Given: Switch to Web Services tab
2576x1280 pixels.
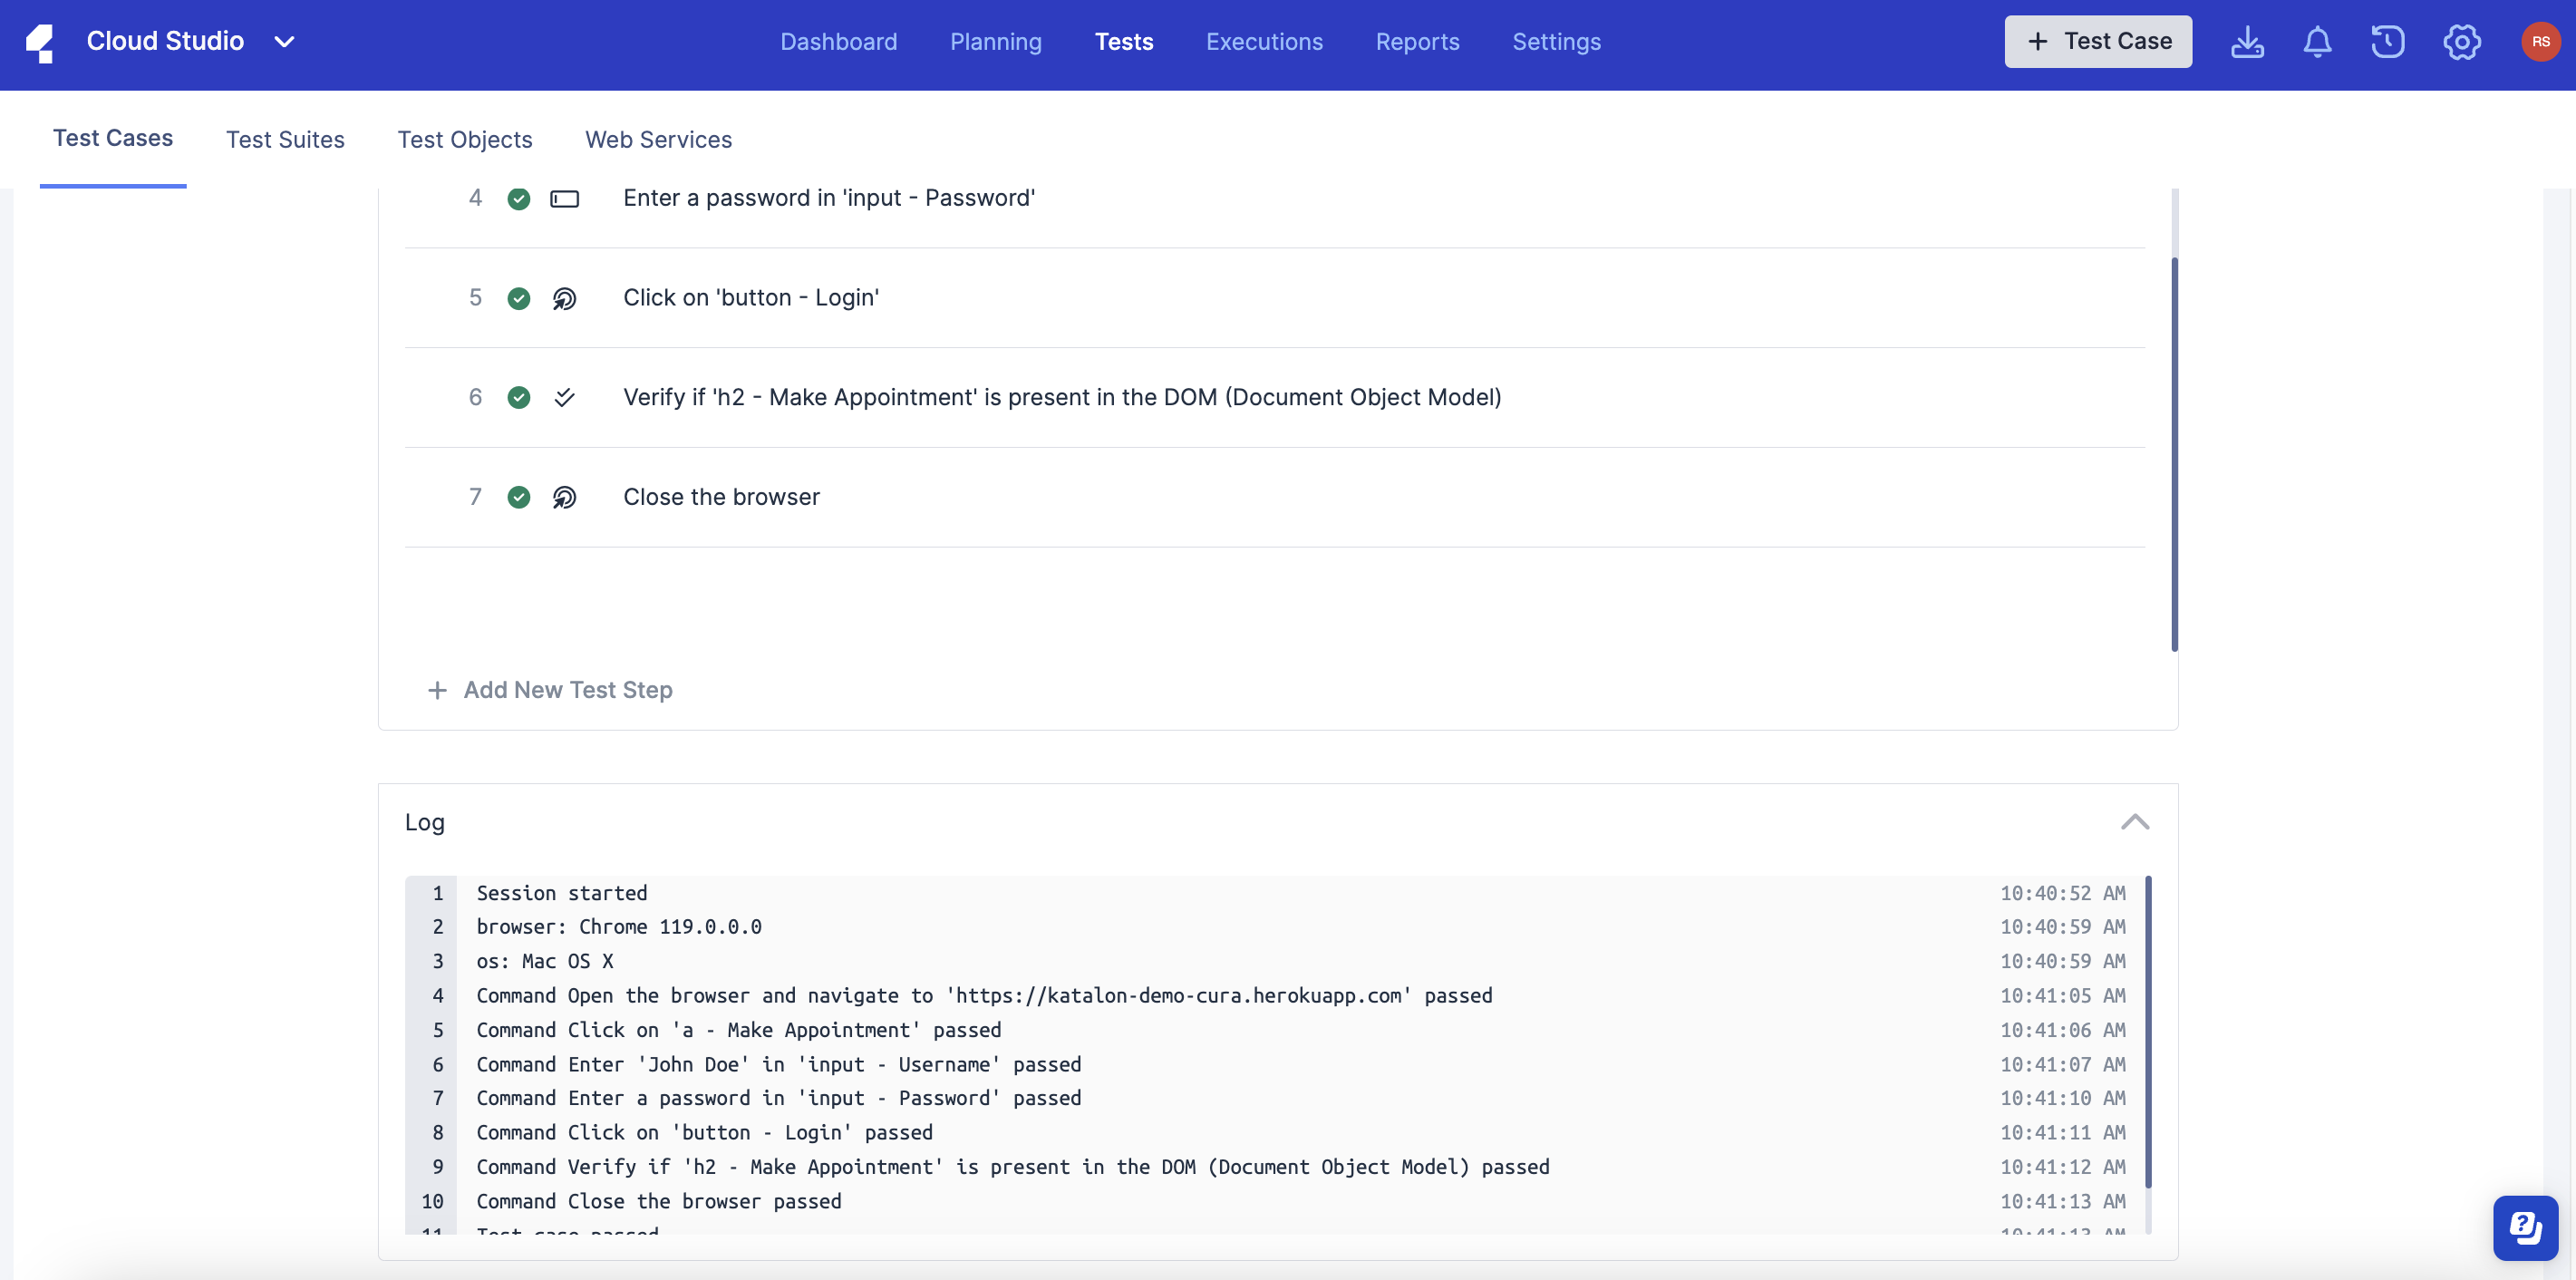Looking at the screenshot, I should [659, 140].
